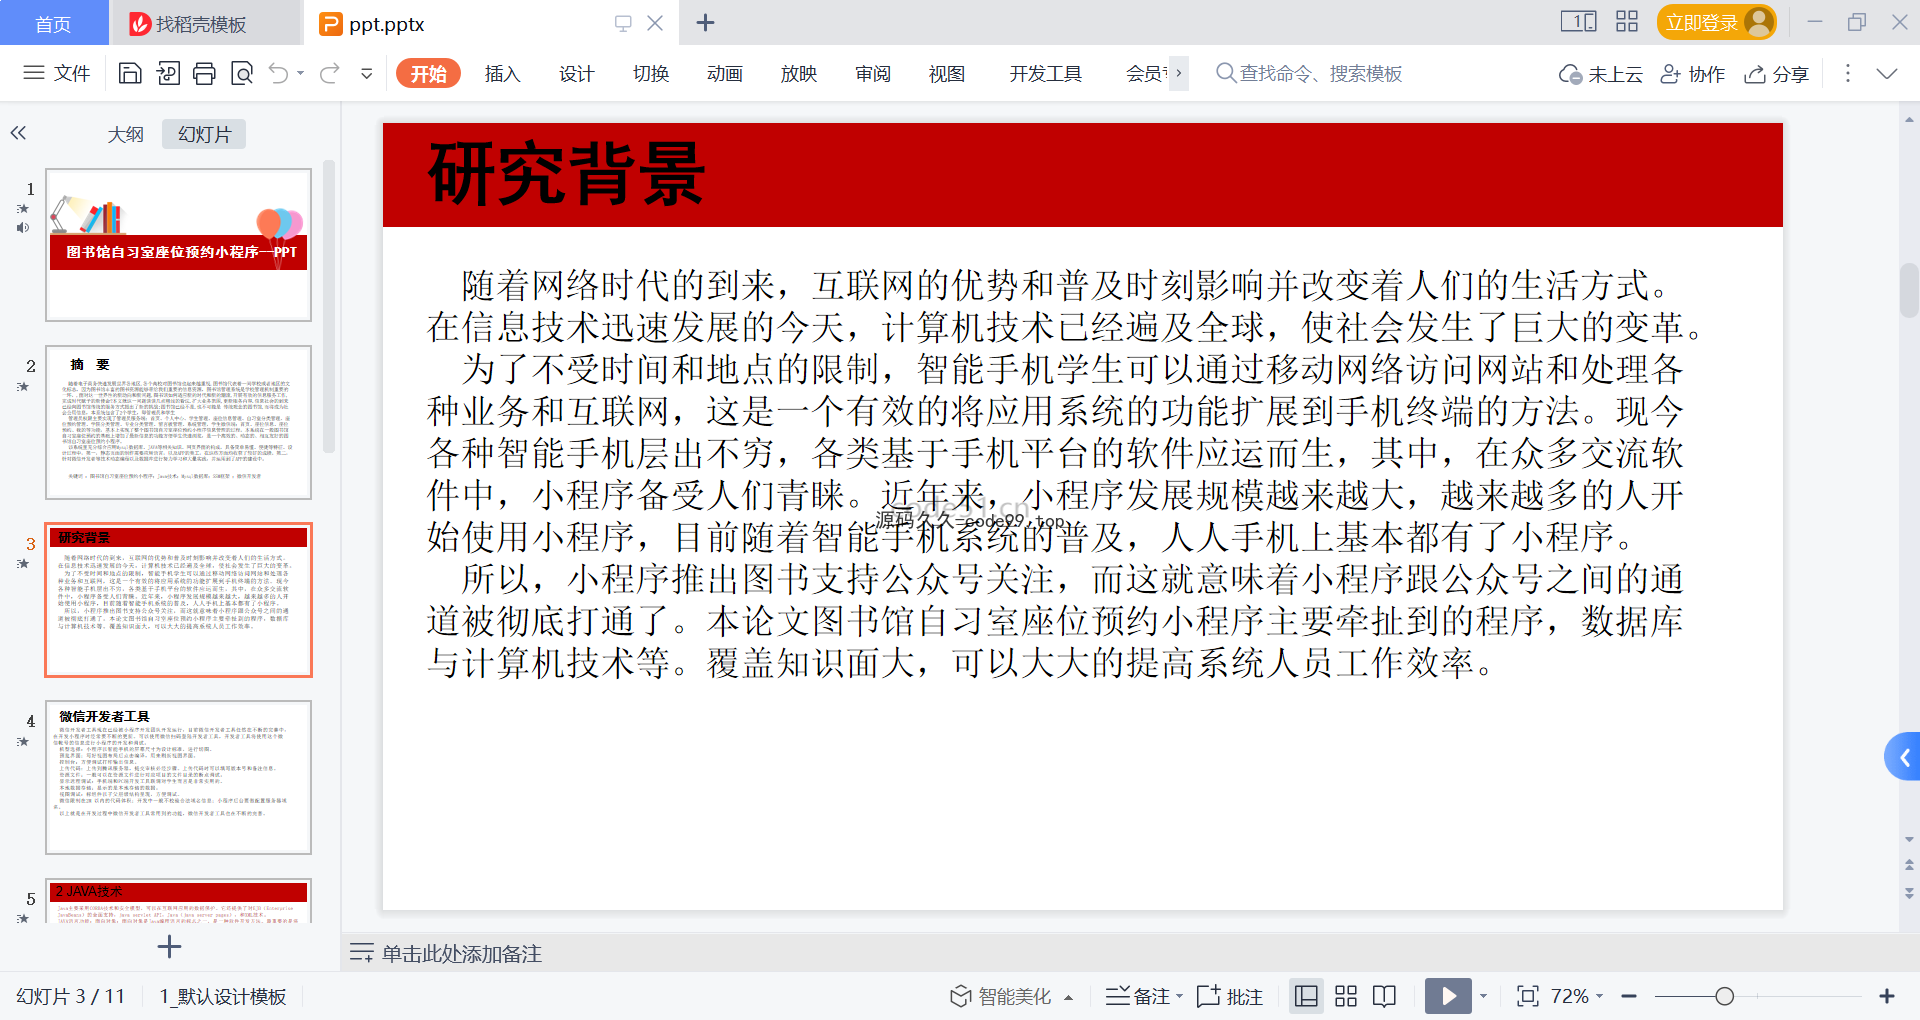The image size is (1920, 1020).
Task: Click the Export to PDF icon
Action: tap(168, 73)
